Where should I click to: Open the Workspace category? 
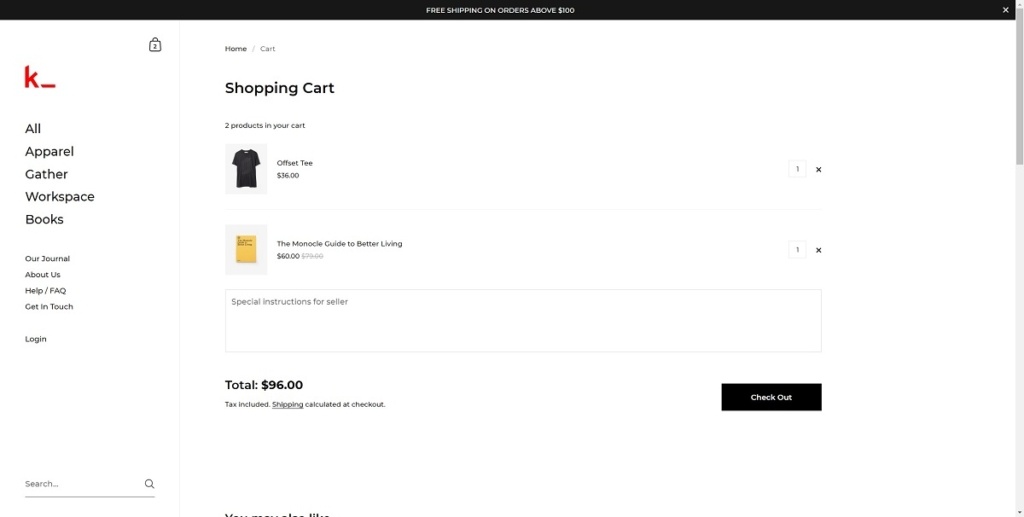[x=60, y=197]
